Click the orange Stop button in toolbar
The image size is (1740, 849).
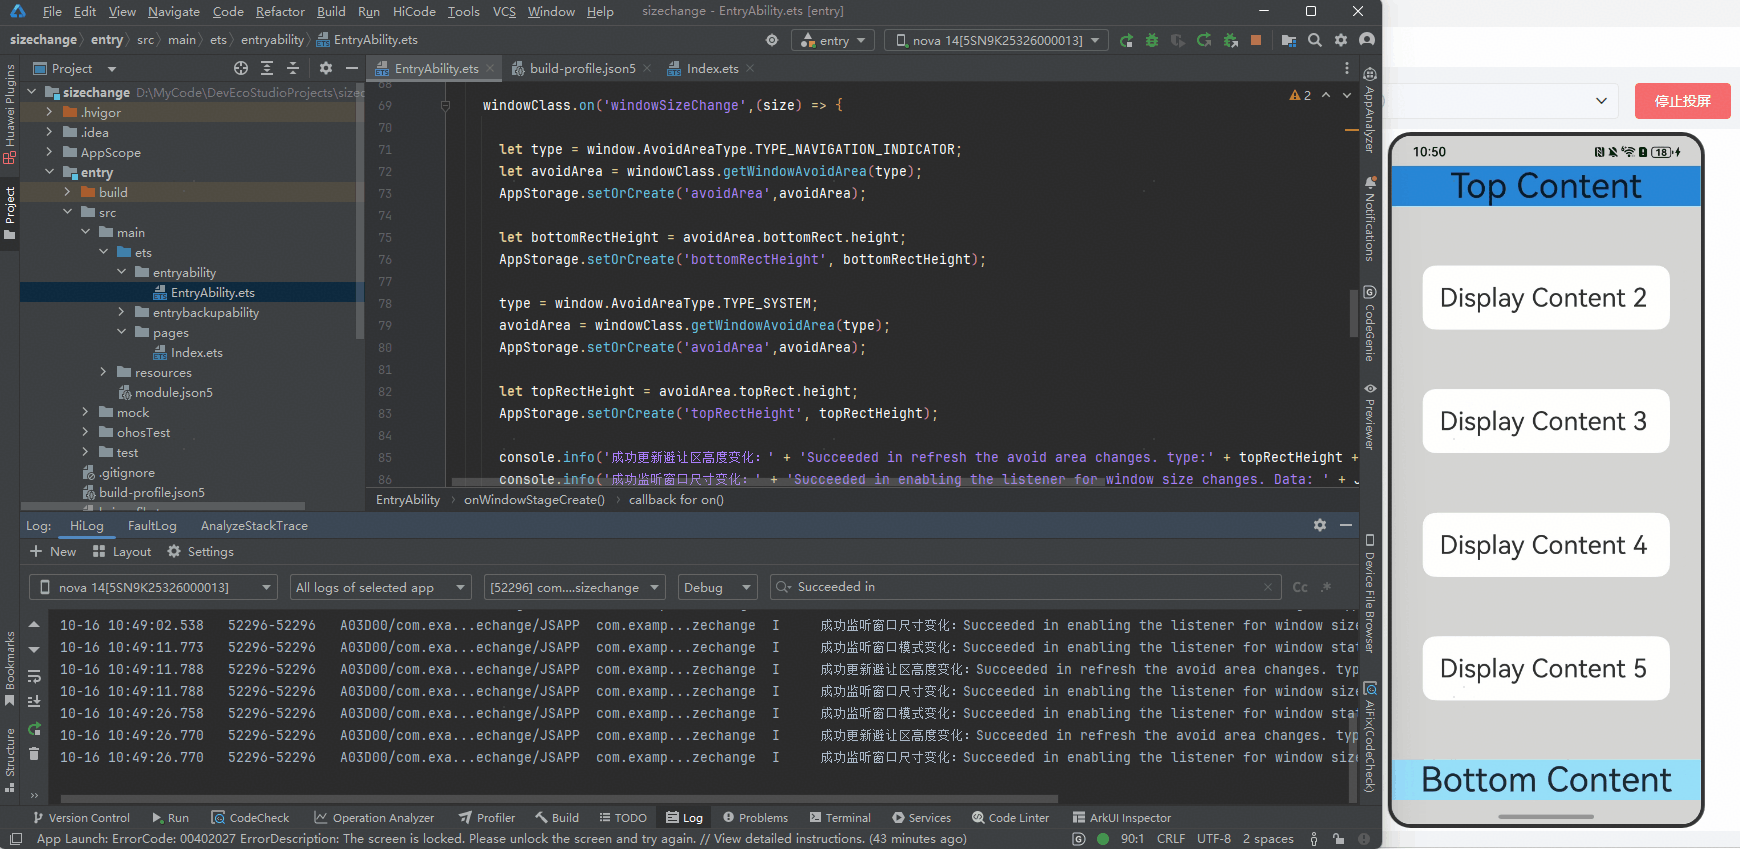(1256, 40)
